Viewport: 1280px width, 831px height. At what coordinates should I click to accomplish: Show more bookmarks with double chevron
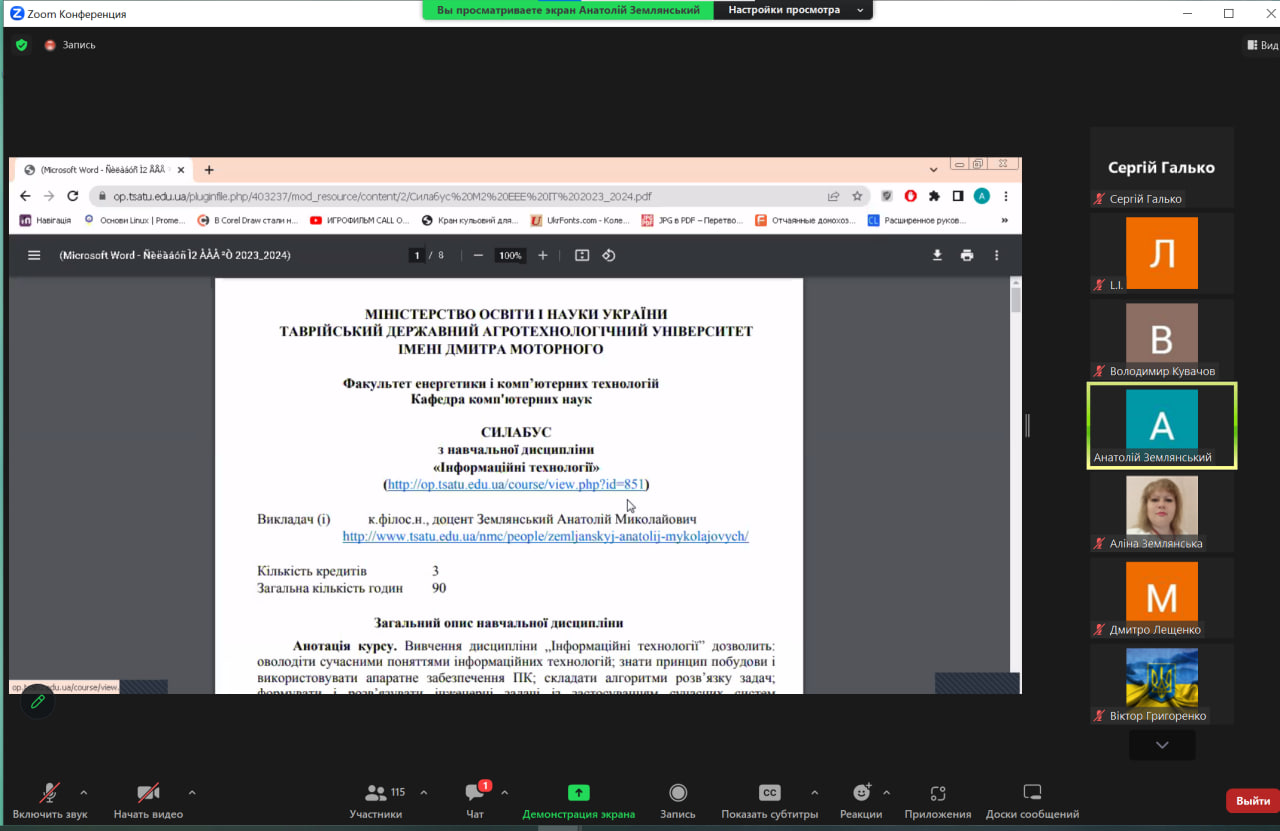[1004, 220]
